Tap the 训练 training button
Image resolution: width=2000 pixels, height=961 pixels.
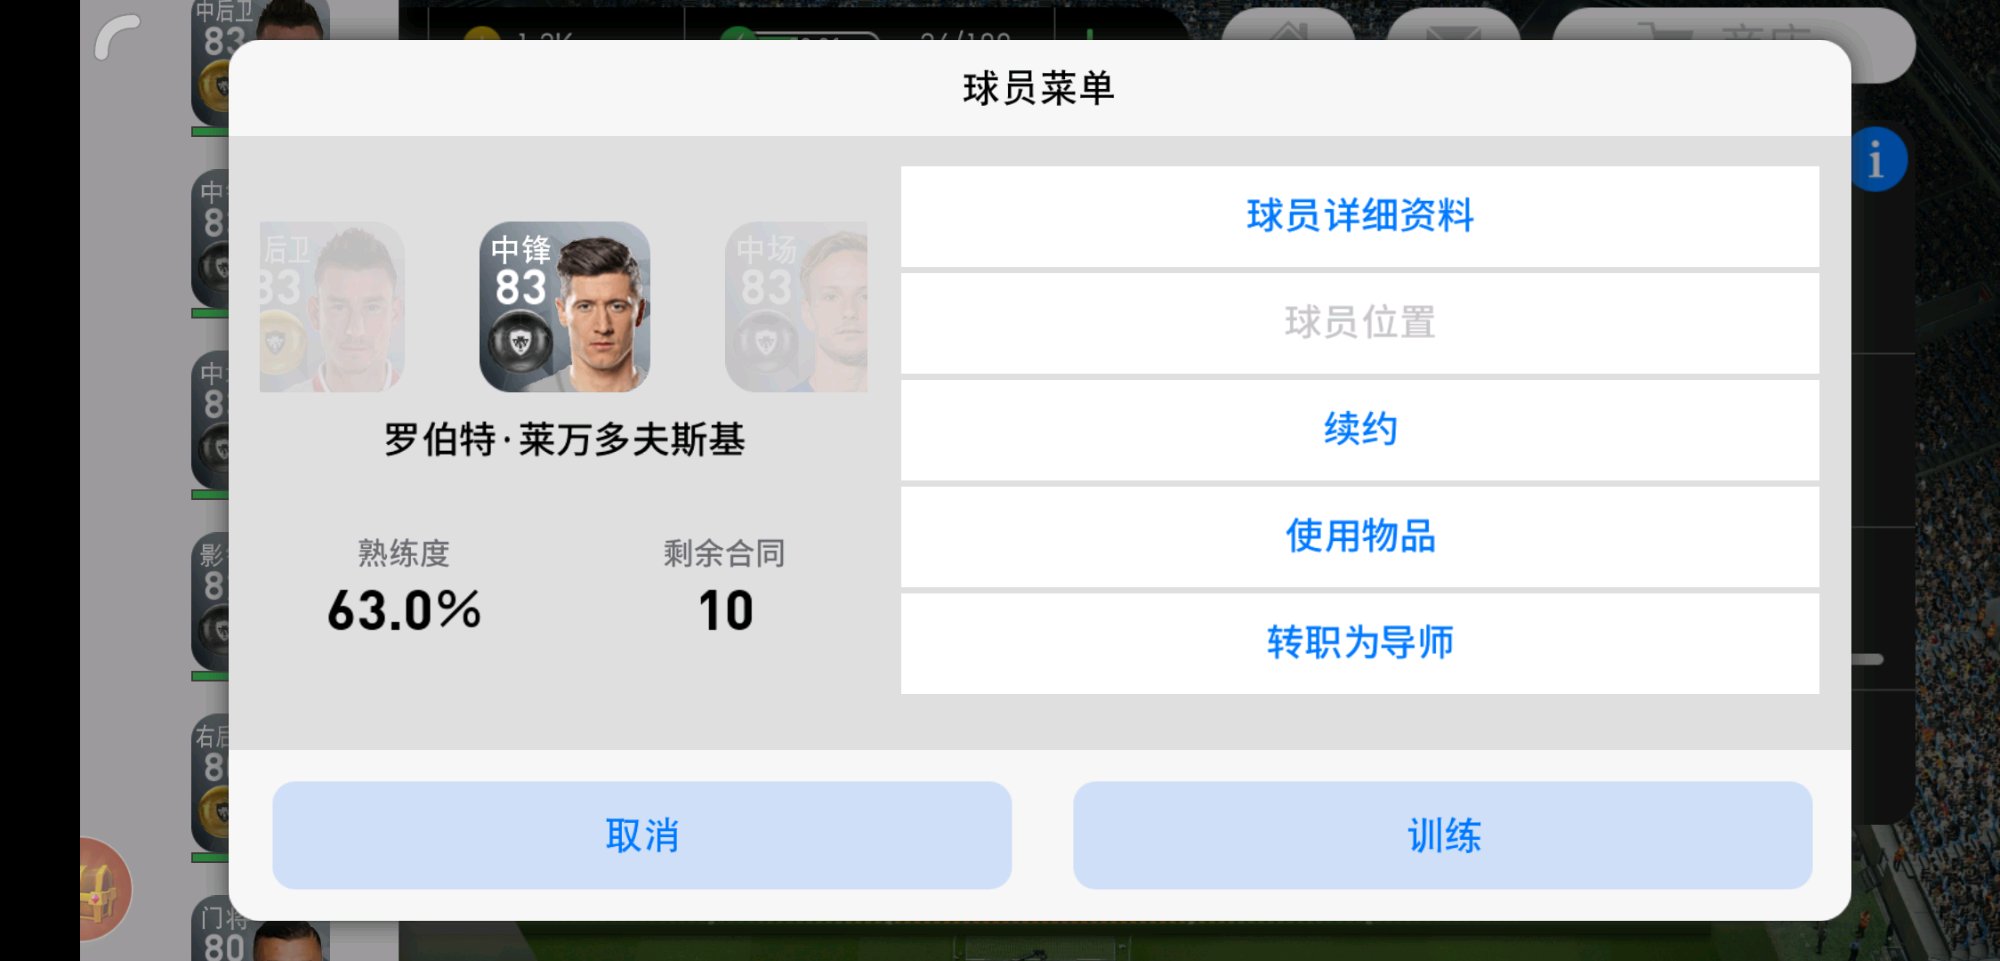1443,835
